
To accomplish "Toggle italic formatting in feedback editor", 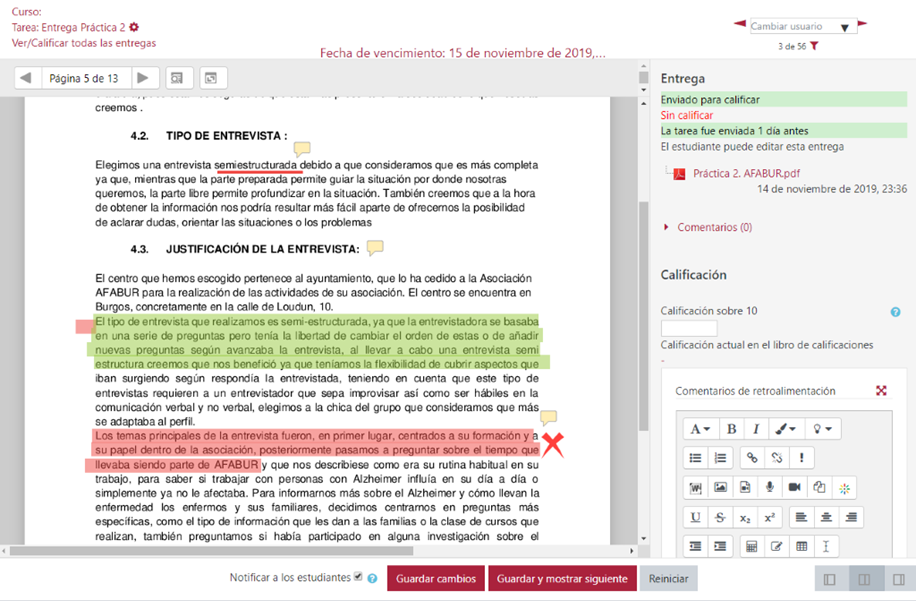I will (x=756, y=429).
